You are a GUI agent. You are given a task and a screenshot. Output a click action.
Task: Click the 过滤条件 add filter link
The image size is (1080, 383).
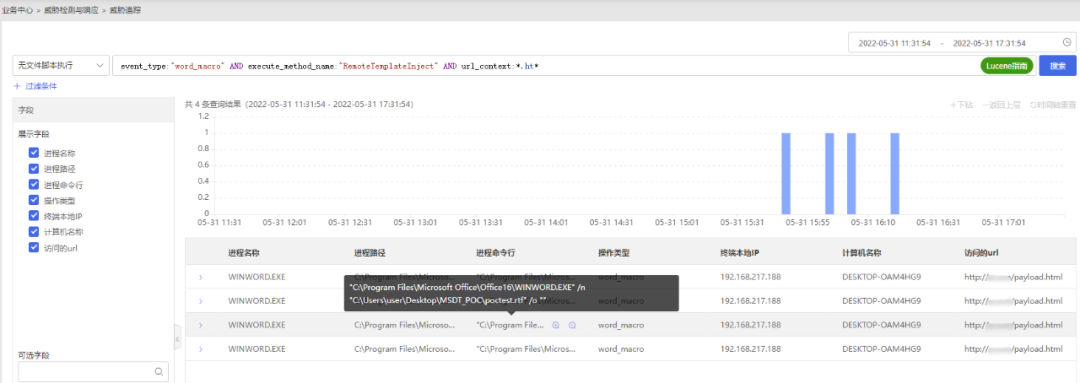[x=35, y=86]
